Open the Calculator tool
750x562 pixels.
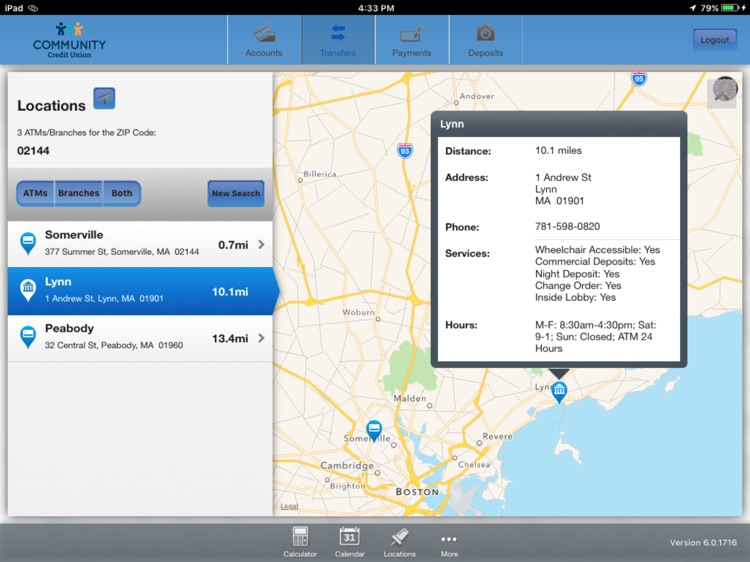[x=300, y=542]
